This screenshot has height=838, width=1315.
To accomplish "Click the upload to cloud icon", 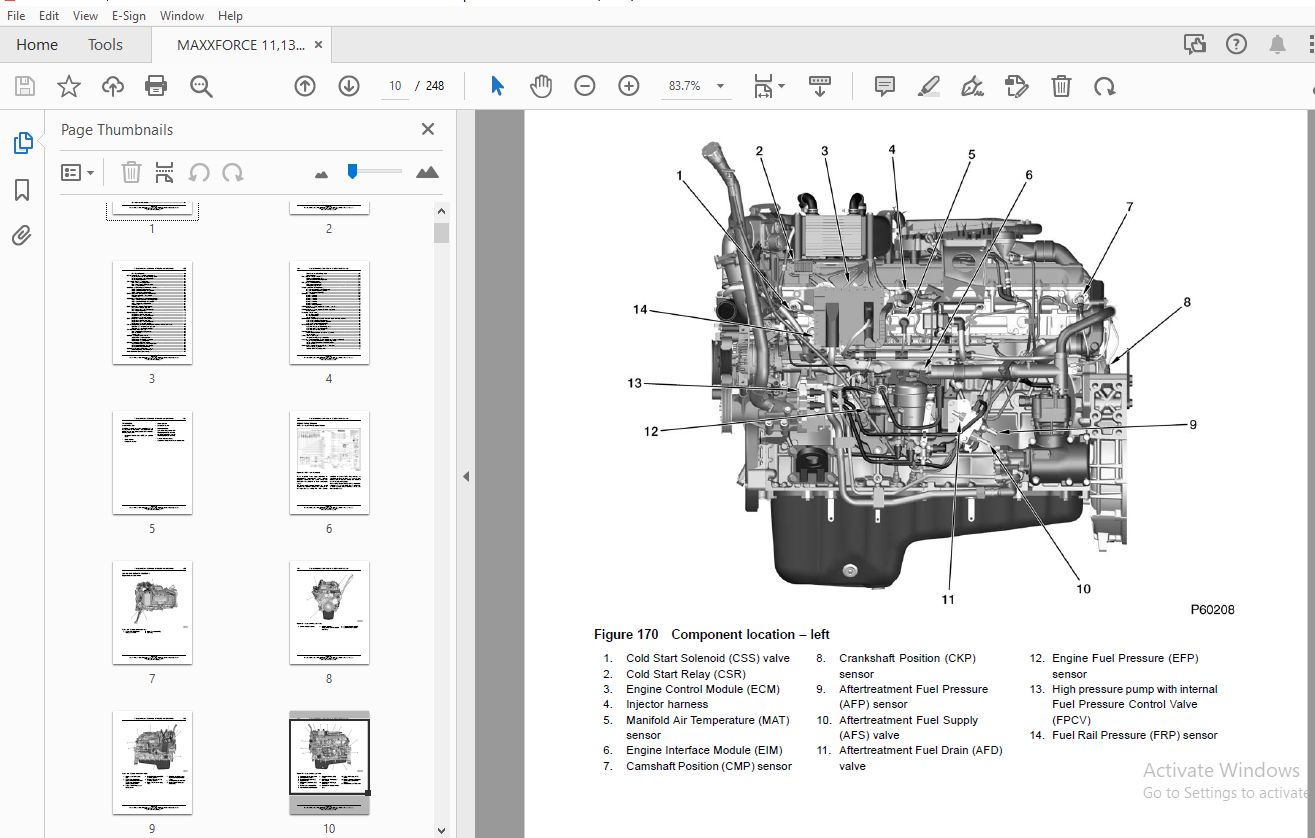I will [113, 86].
